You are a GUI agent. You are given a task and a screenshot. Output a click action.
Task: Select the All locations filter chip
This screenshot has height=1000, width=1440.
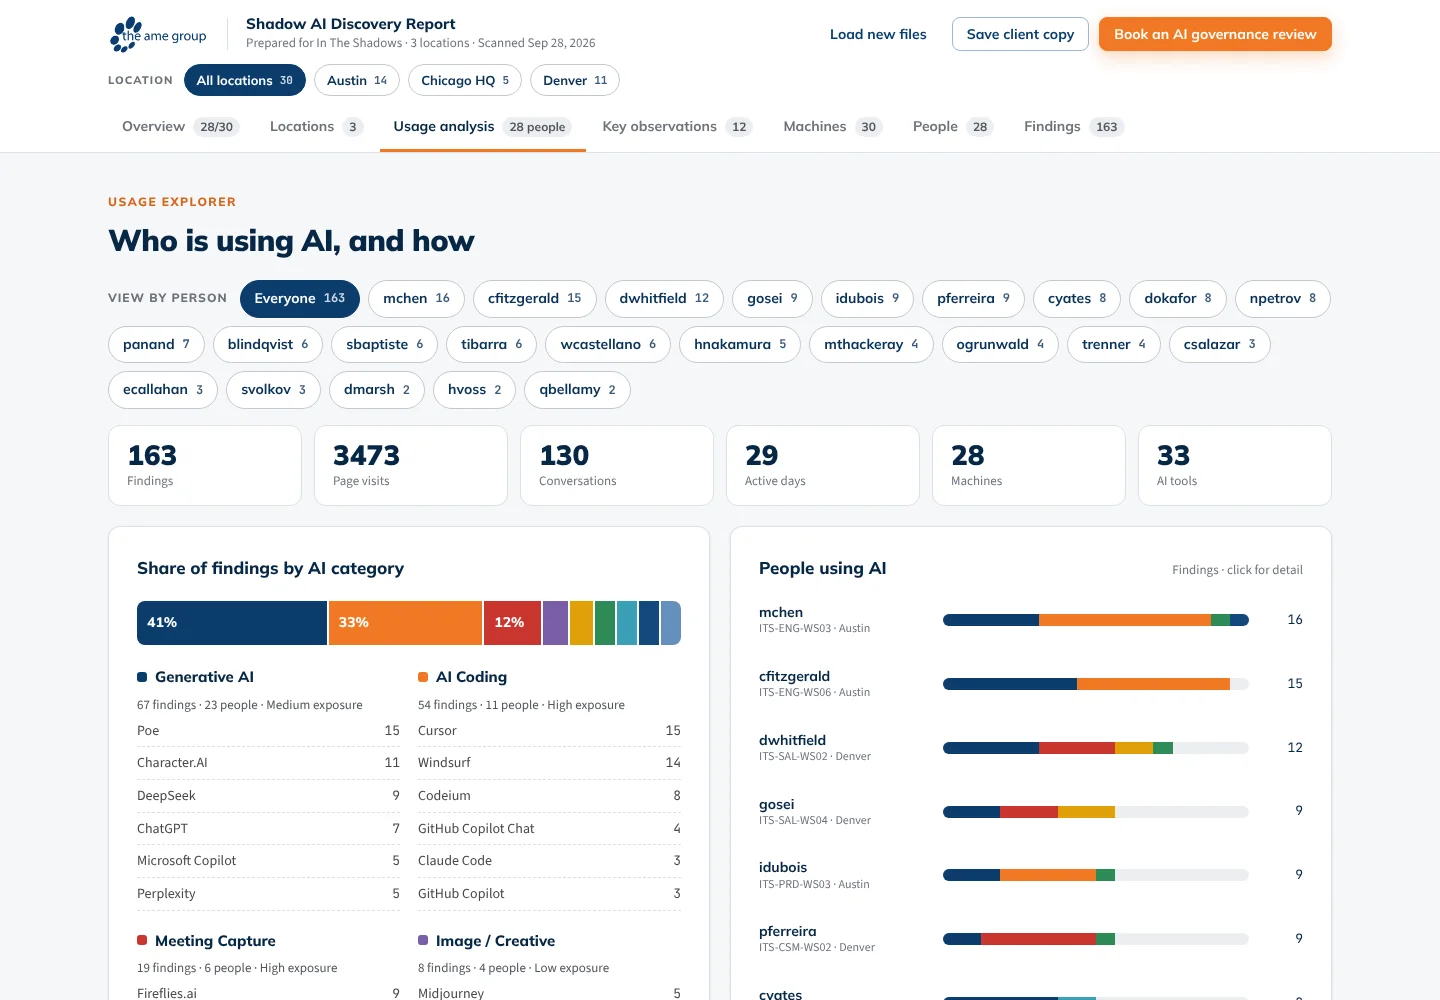click(x=245, y=80)
